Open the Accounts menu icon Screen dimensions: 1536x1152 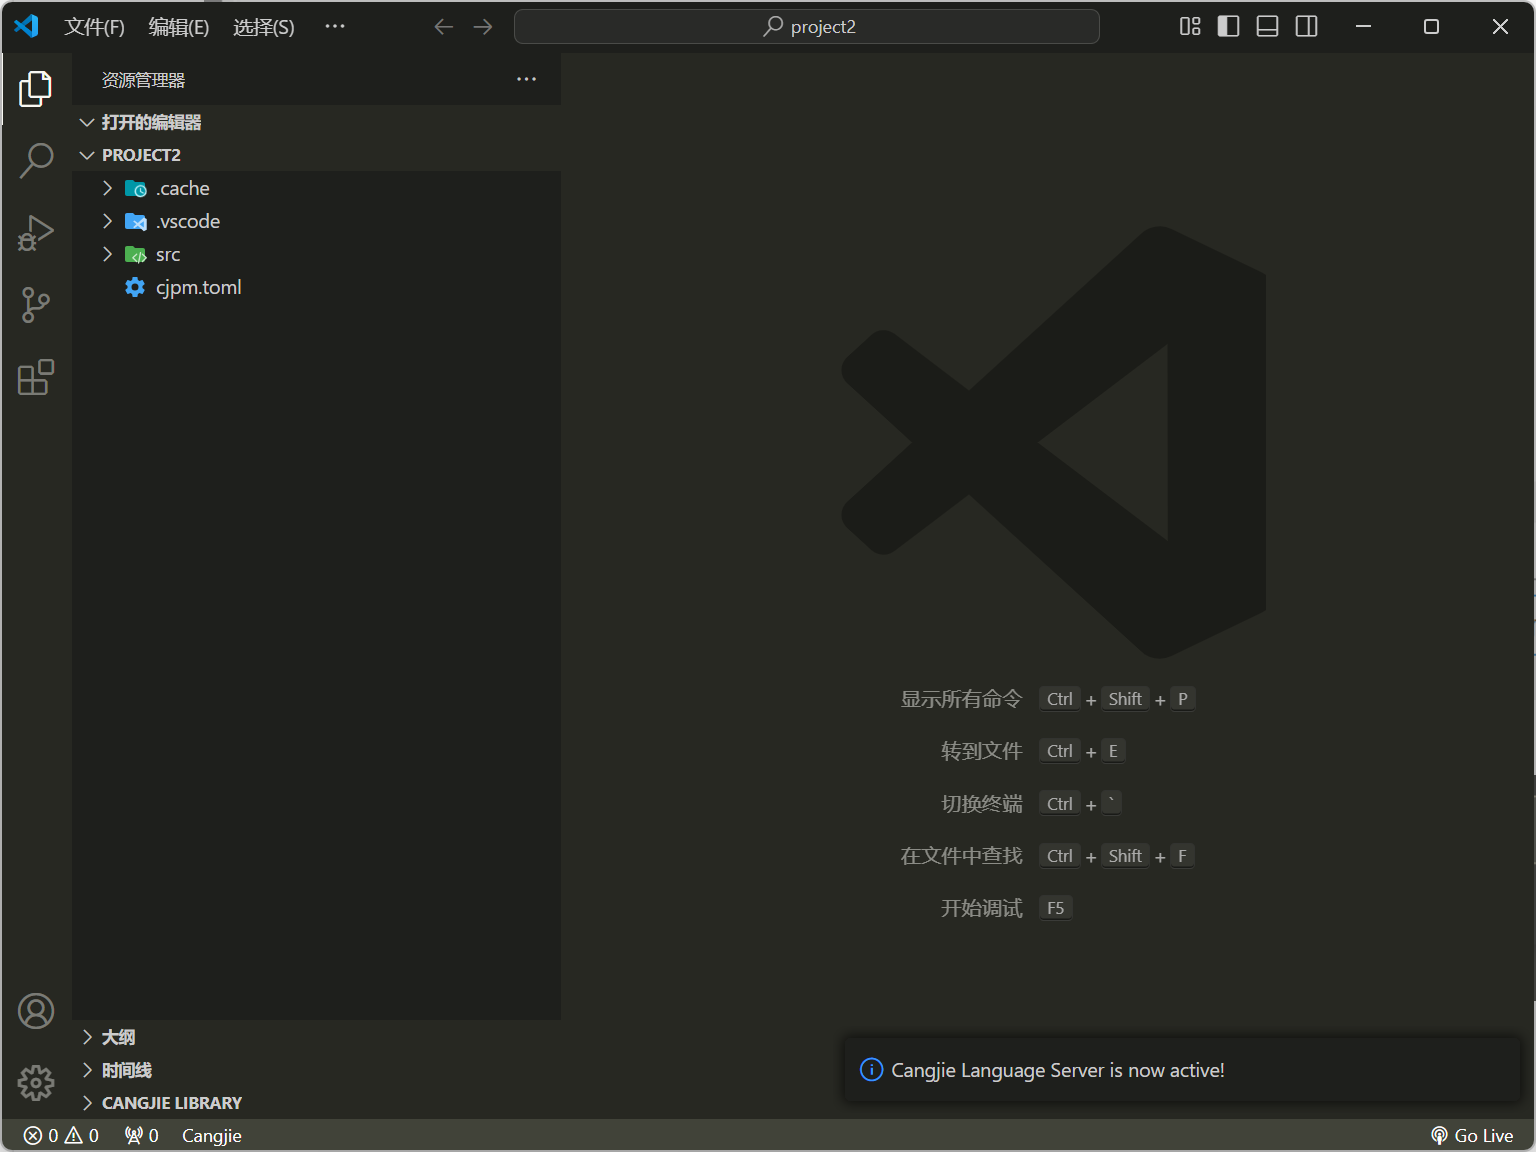(x=36, y=1011)
